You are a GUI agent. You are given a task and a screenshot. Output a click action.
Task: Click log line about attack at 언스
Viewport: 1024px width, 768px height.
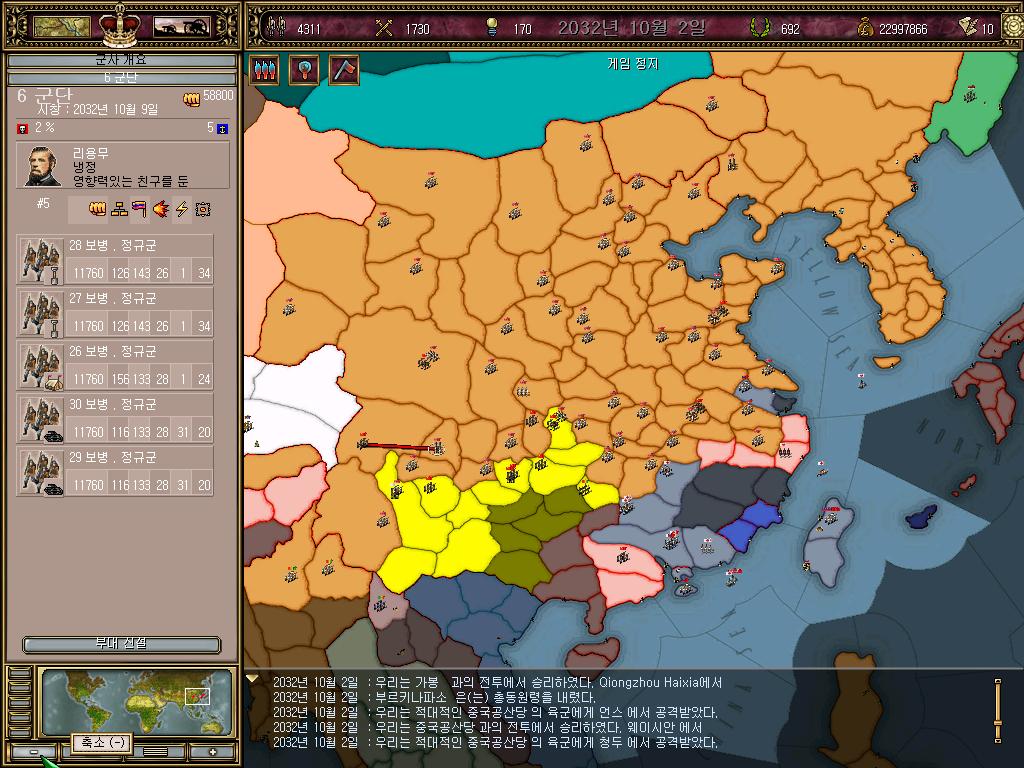495,712
